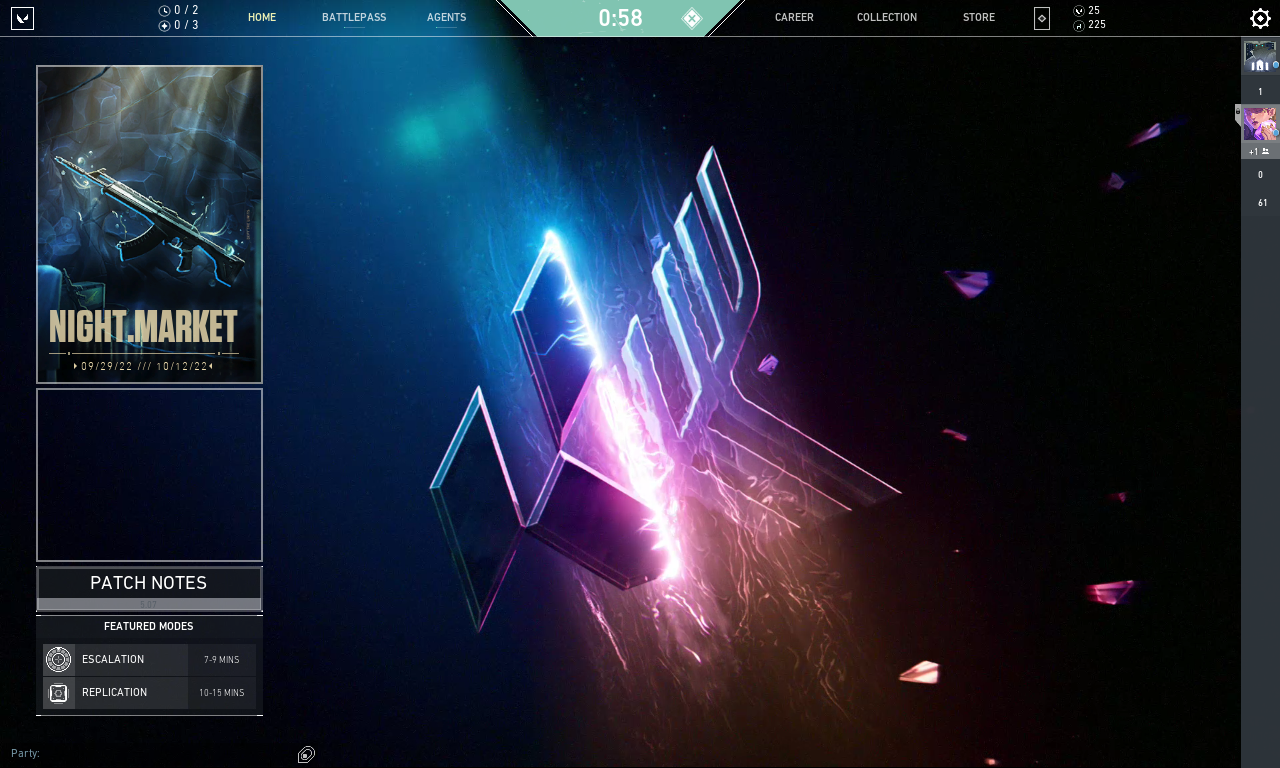
Task: Open the Career tab
Action: 794,18
